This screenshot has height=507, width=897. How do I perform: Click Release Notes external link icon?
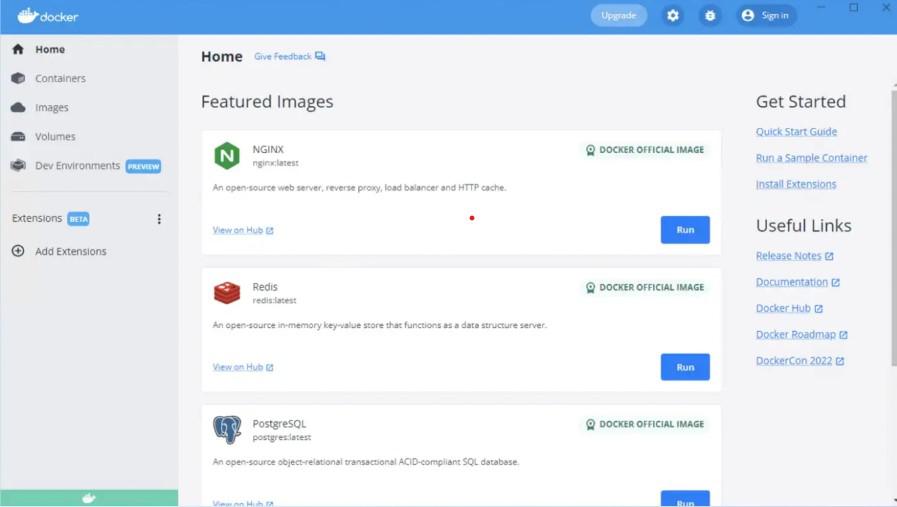point(829,256)
